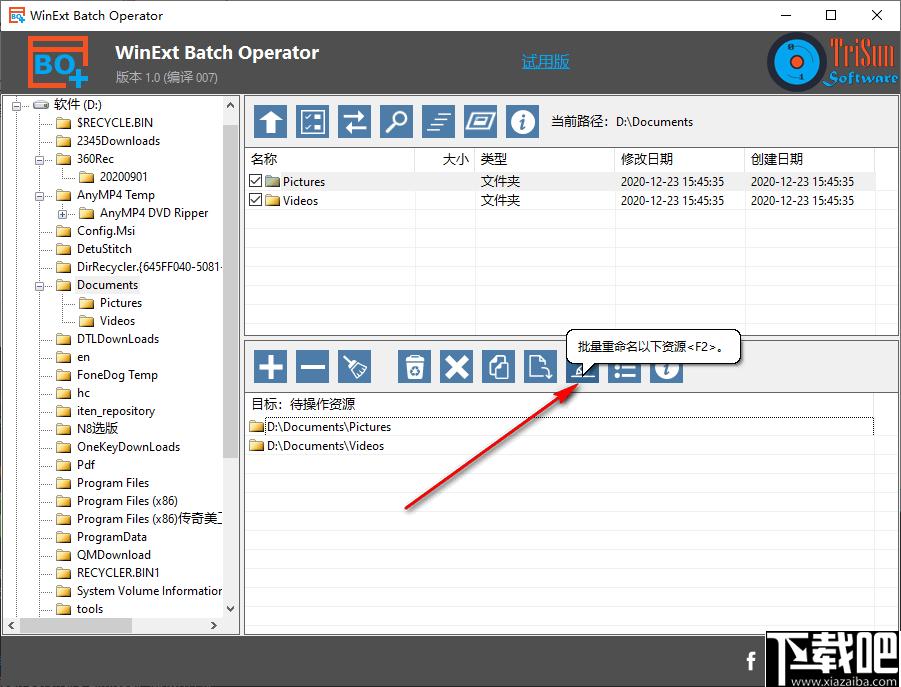The height and width of the screenshot is (687, 901).
Task: Collapse the Documents folder node
Action: [x=40, y=285]
